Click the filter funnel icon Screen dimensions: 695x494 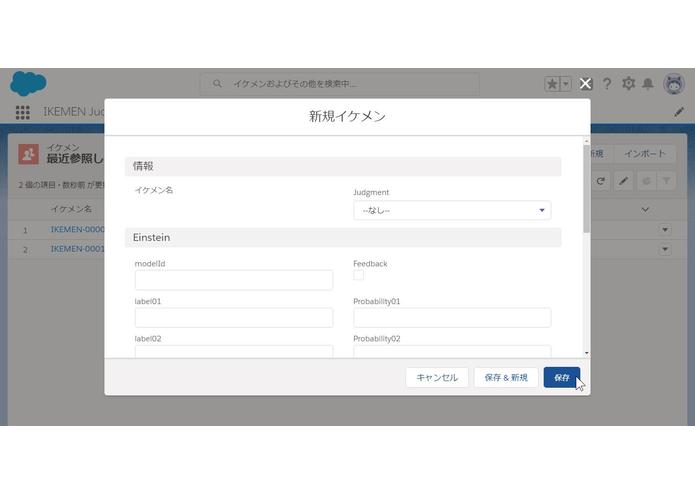(x=666, y=181)
